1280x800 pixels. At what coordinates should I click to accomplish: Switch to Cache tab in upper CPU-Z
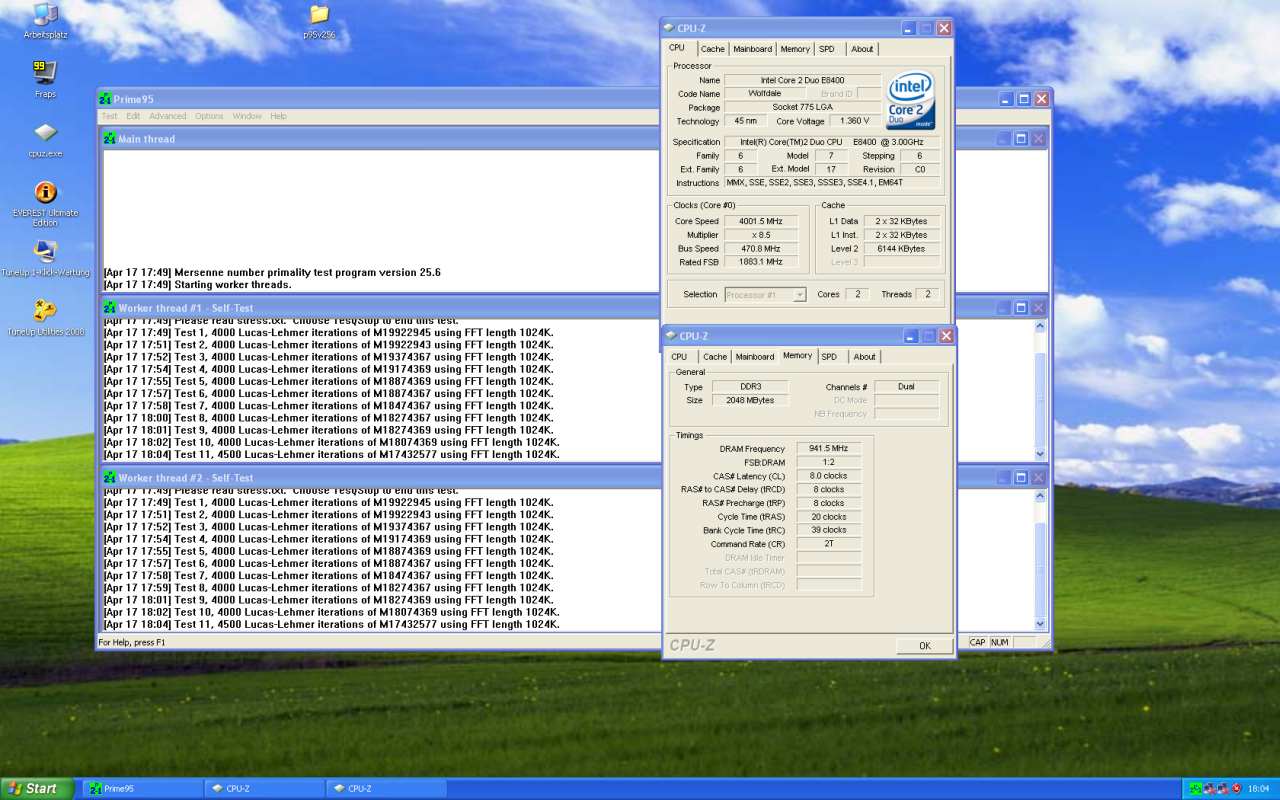click(712, 49)
